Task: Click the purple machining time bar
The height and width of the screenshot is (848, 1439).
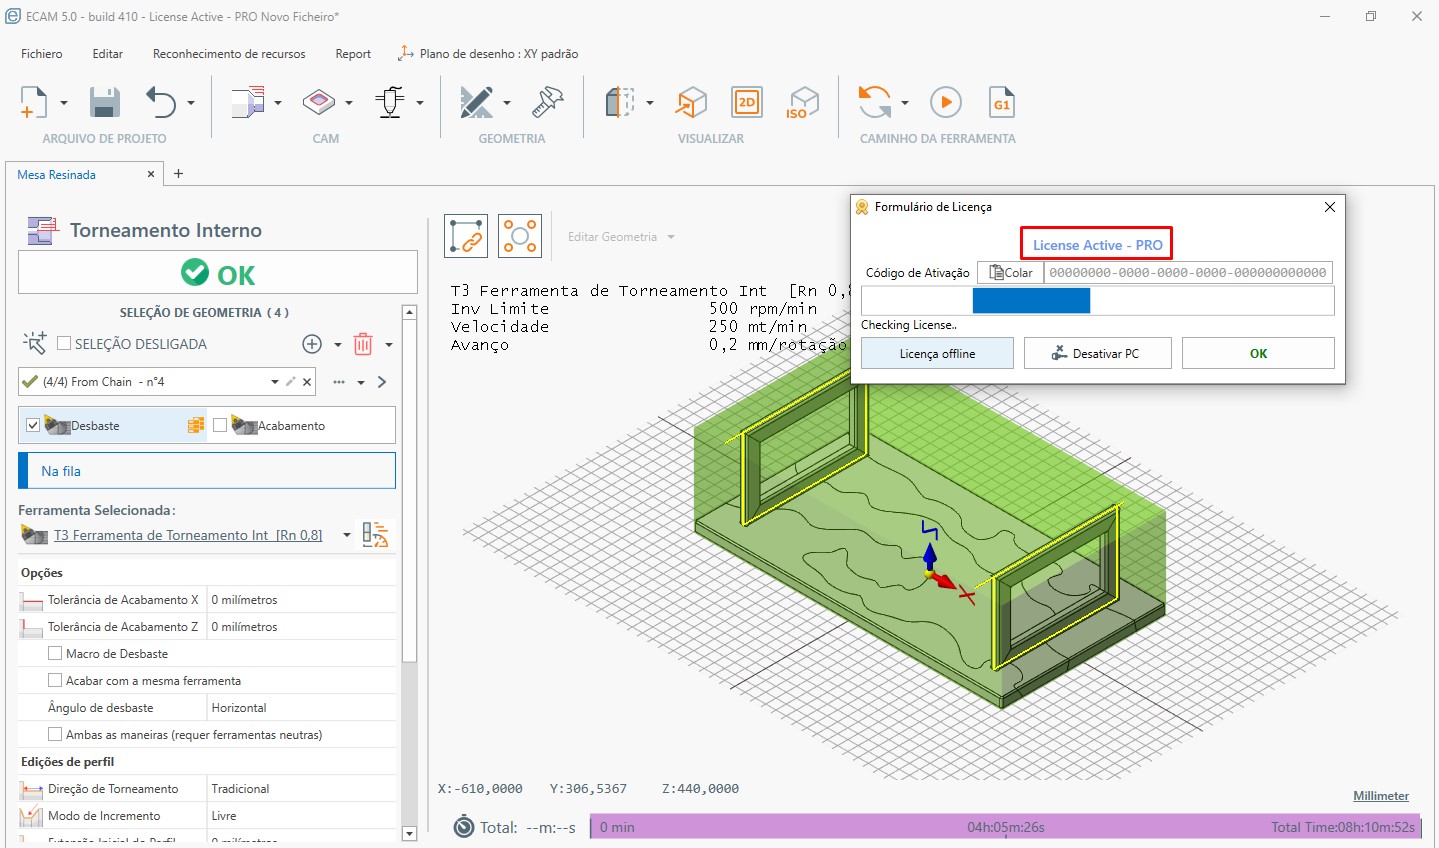Action: (x=1005, y=827)
